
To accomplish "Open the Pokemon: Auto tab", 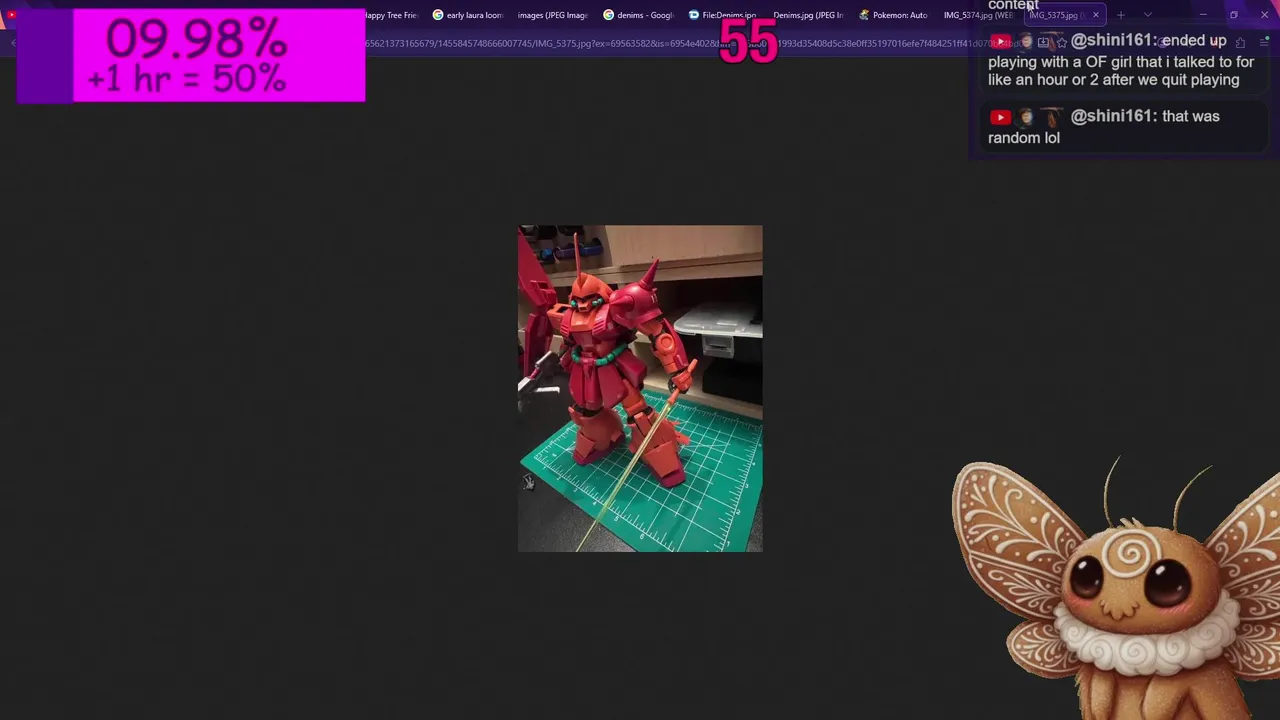I will (893, 15).
